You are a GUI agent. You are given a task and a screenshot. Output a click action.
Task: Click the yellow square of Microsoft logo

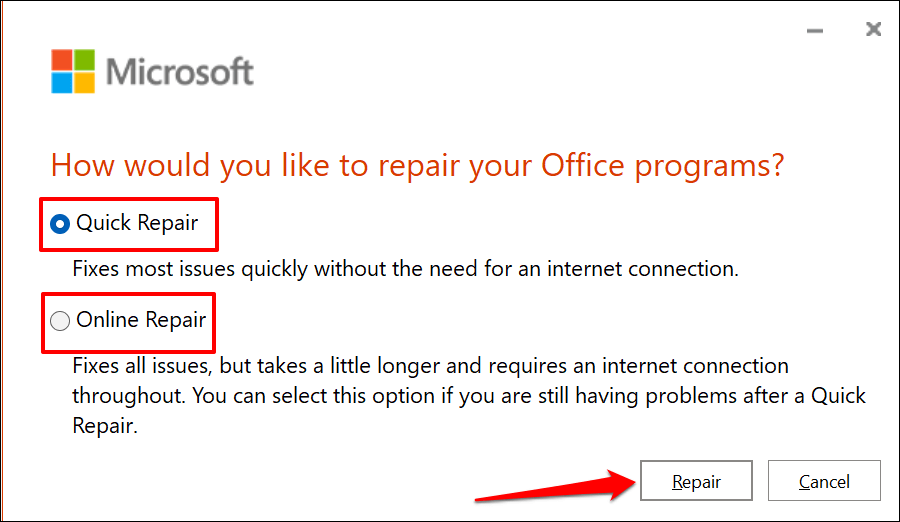pyautogui.click(x=86, y=81)
